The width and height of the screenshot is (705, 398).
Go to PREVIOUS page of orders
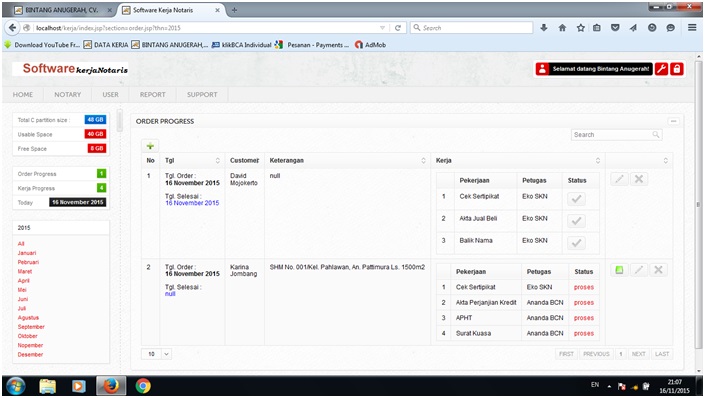click(596, 354)
